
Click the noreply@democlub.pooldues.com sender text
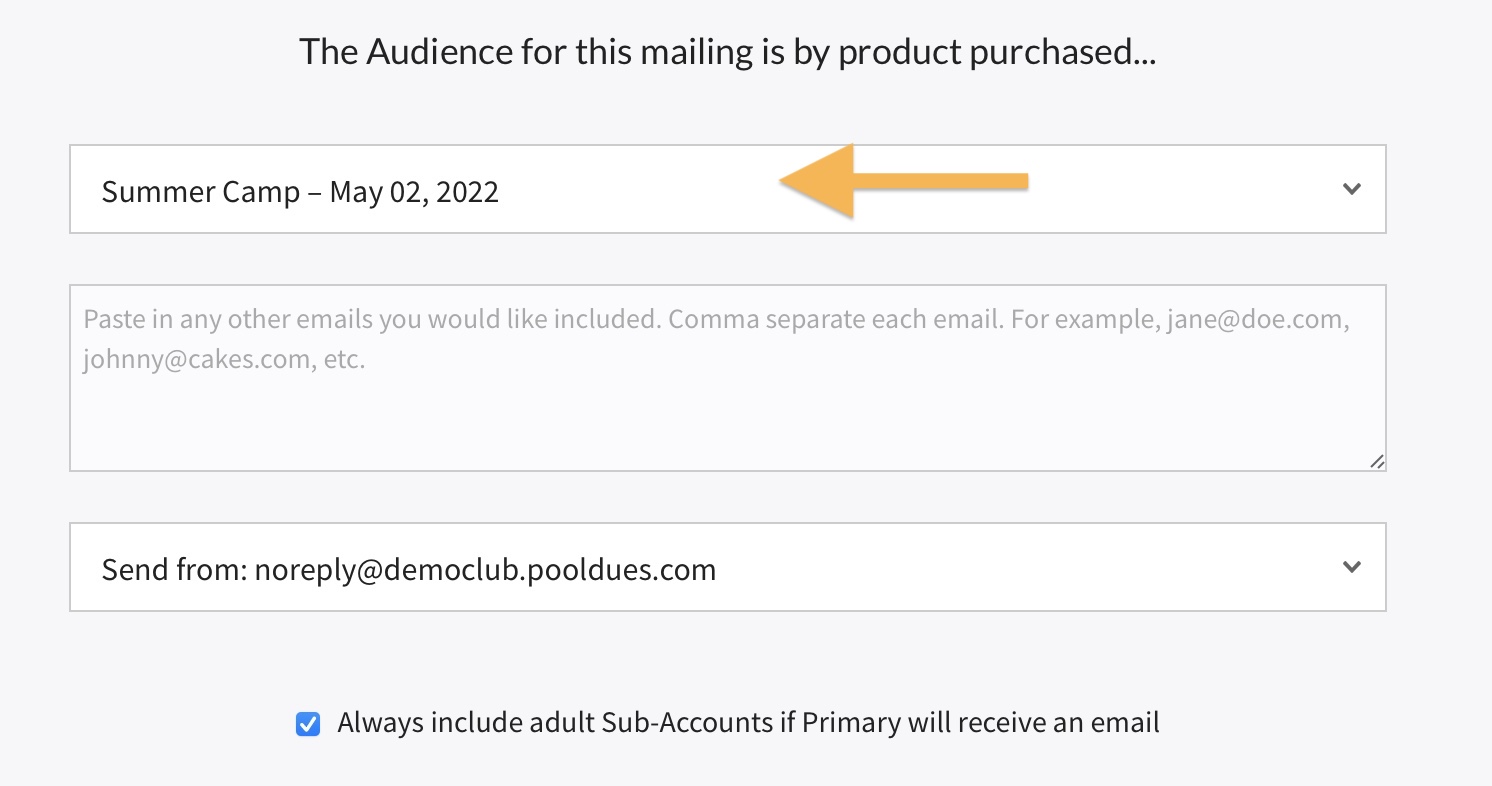click(x=485, y=570)
